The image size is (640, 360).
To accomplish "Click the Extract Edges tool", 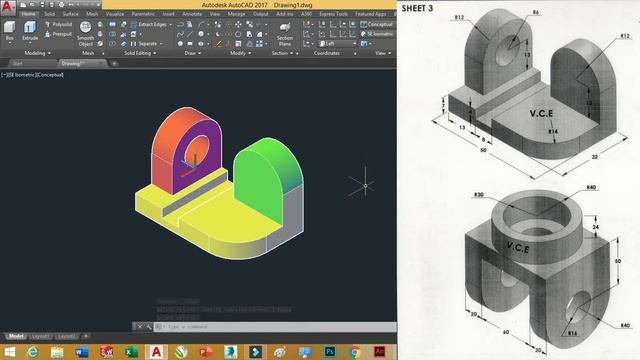I will coord(149,24).
